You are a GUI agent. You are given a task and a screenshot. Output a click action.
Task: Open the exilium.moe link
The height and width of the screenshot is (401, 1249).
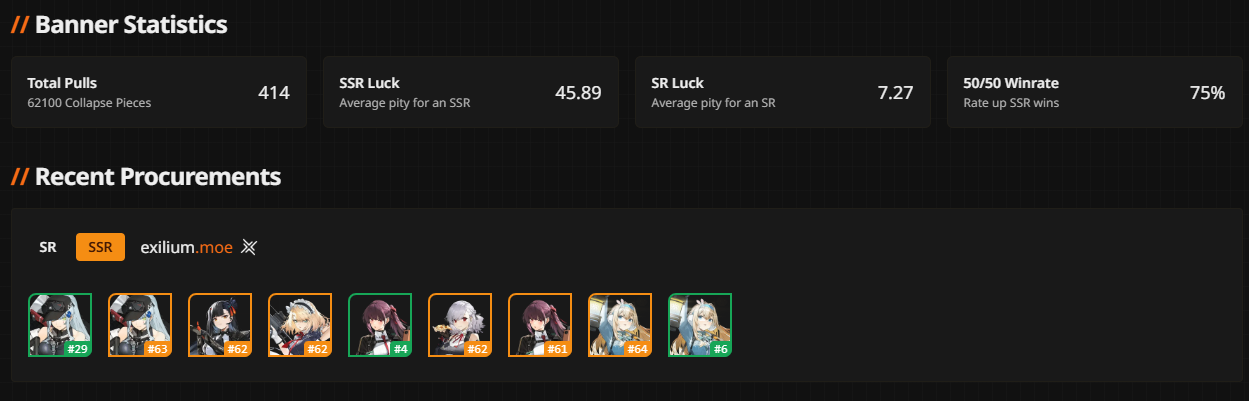(187, 247)
